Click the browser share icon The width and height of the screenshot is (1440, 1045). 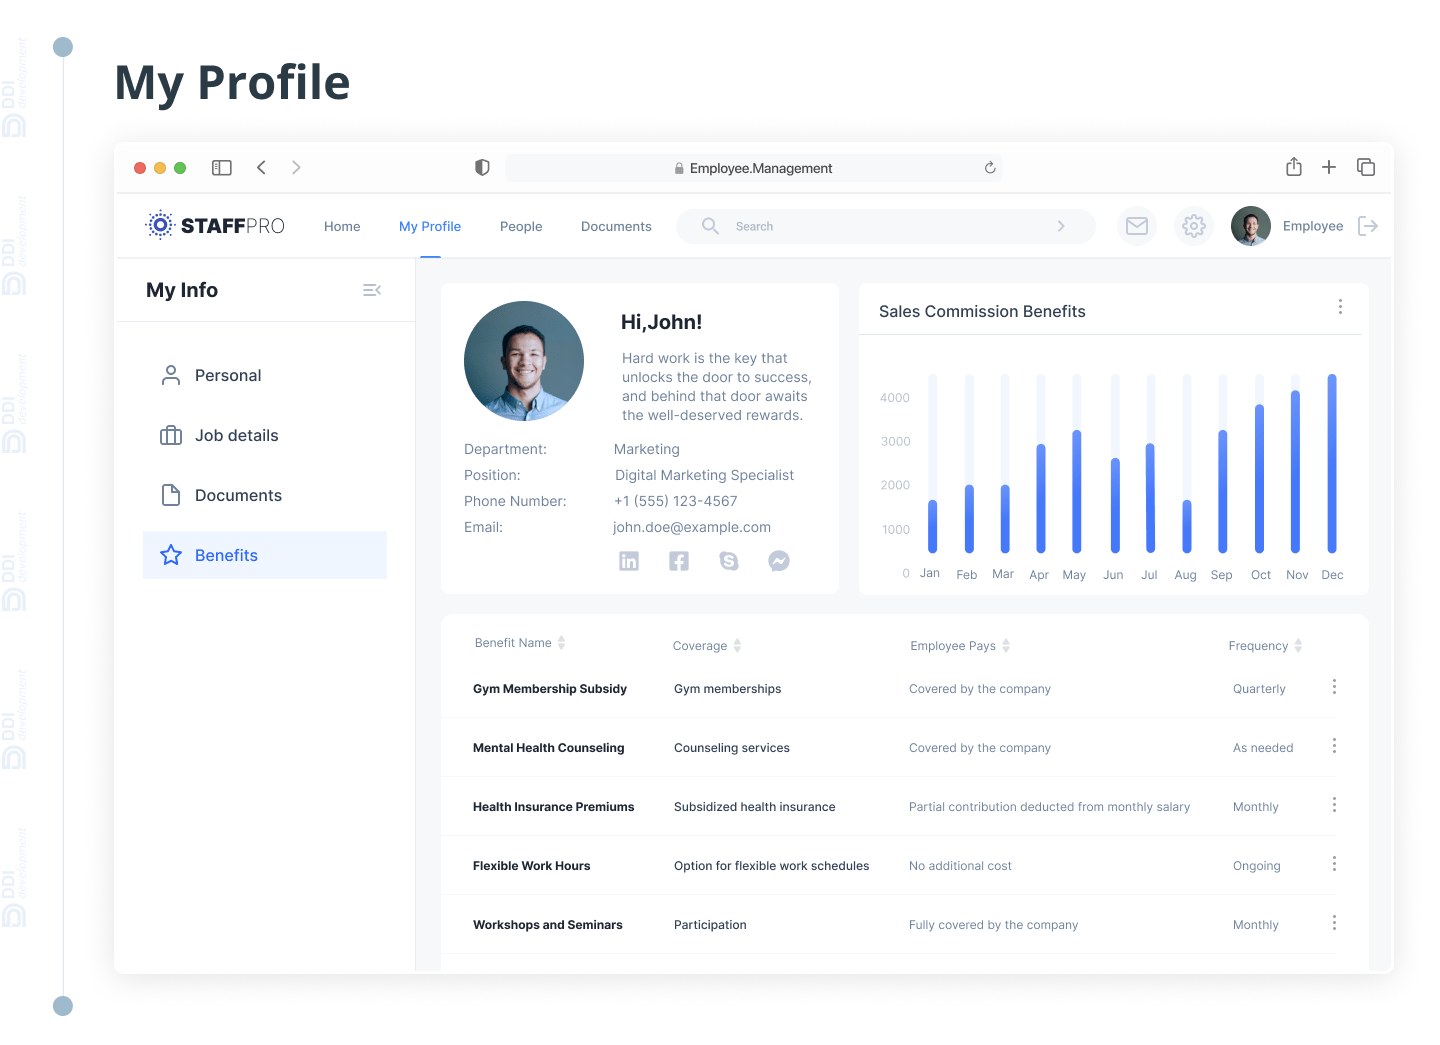[x=1294, y=167]
